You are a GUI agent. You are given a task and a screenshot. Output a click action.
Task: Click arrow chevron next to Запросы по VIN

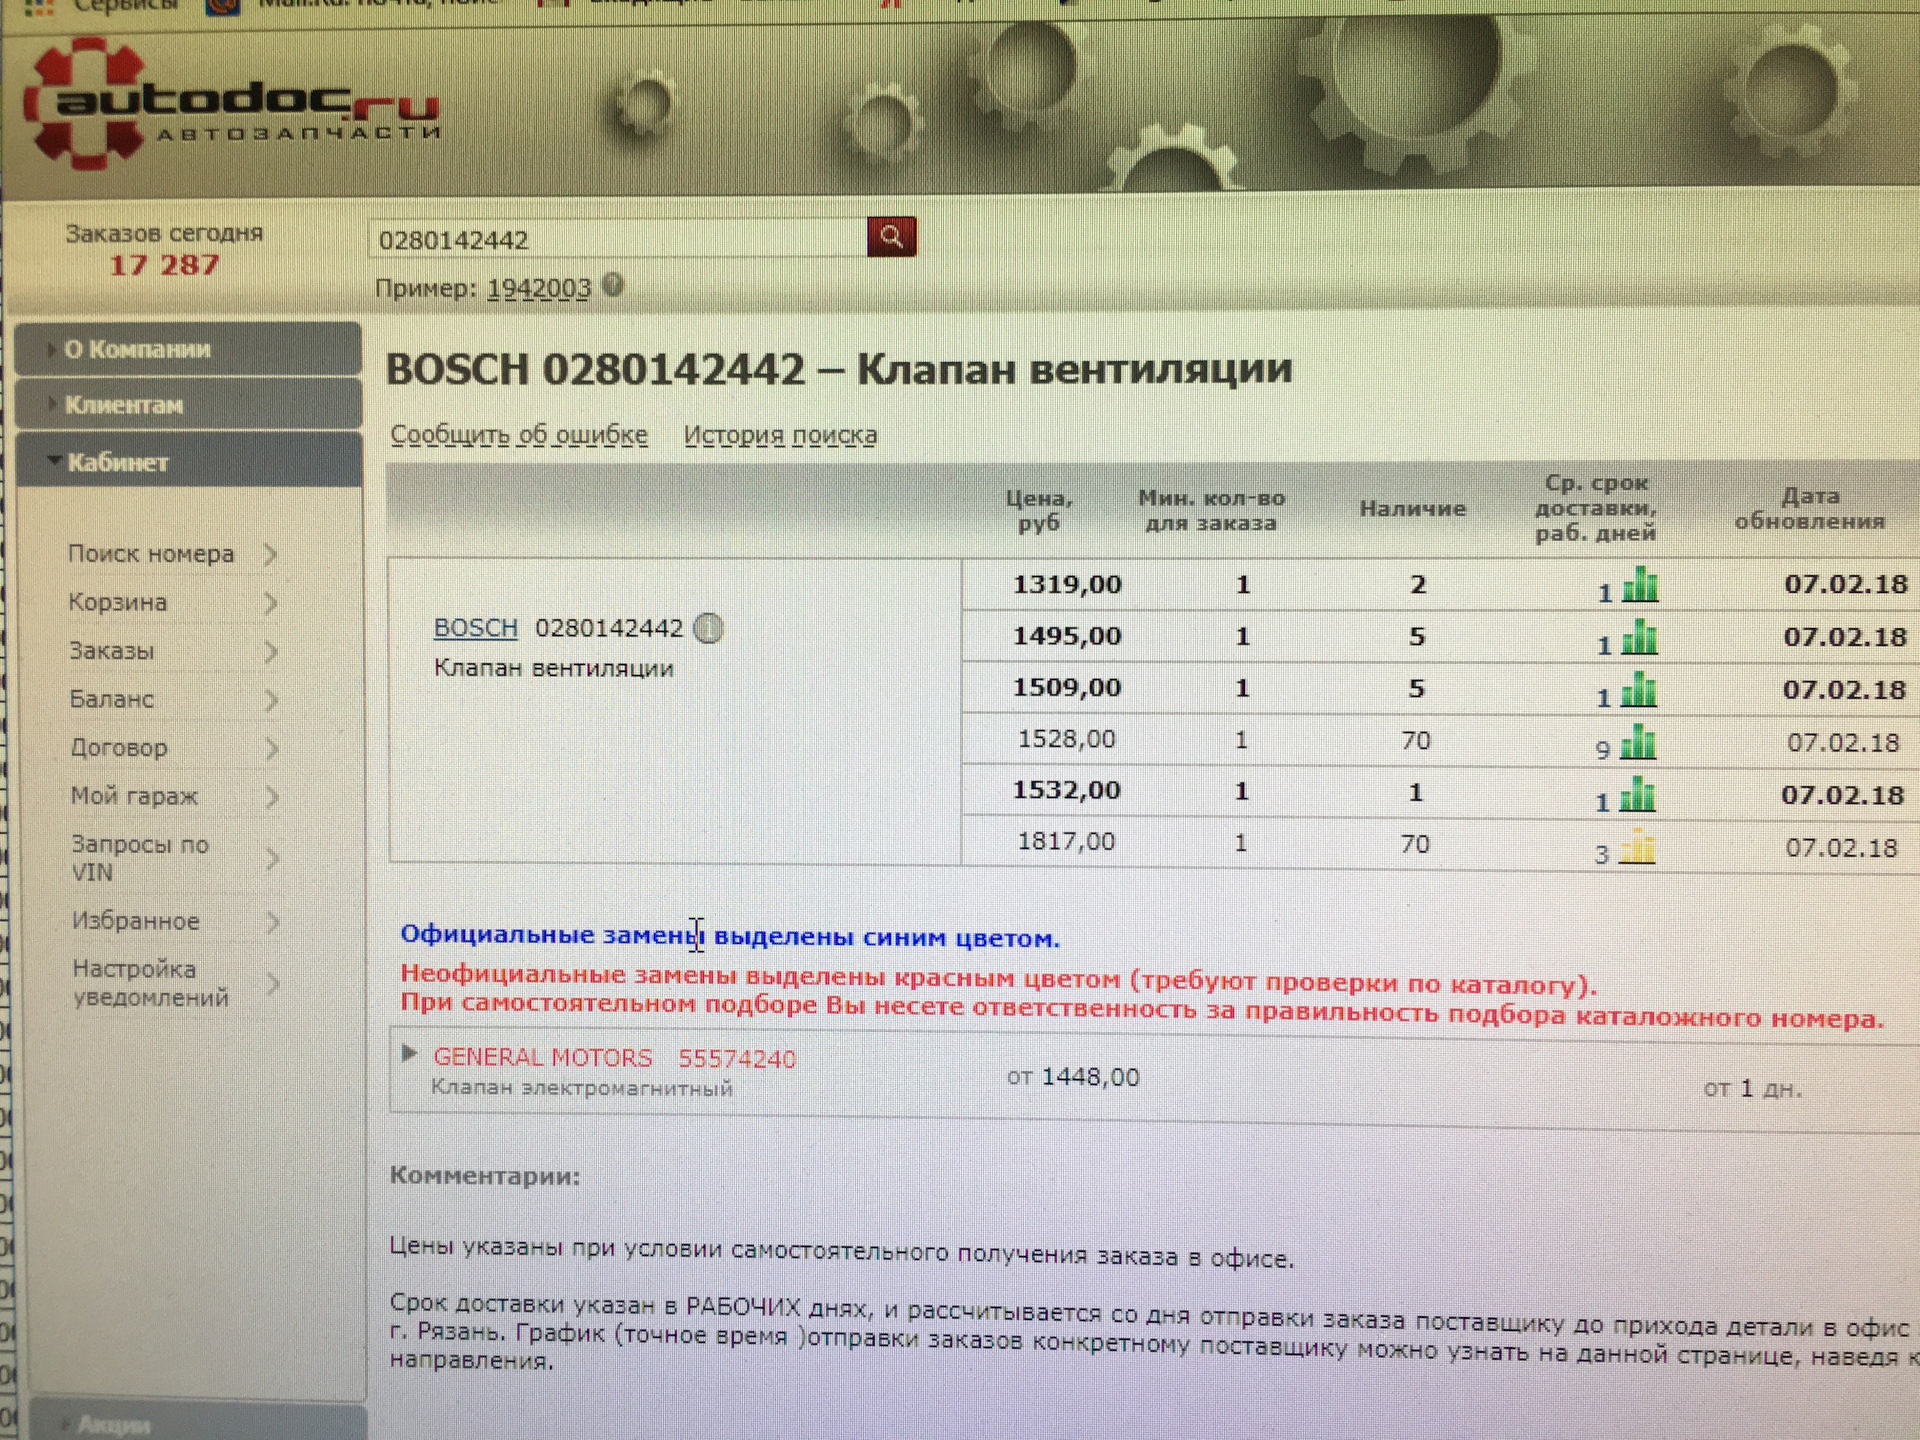(x=272, y=858)
